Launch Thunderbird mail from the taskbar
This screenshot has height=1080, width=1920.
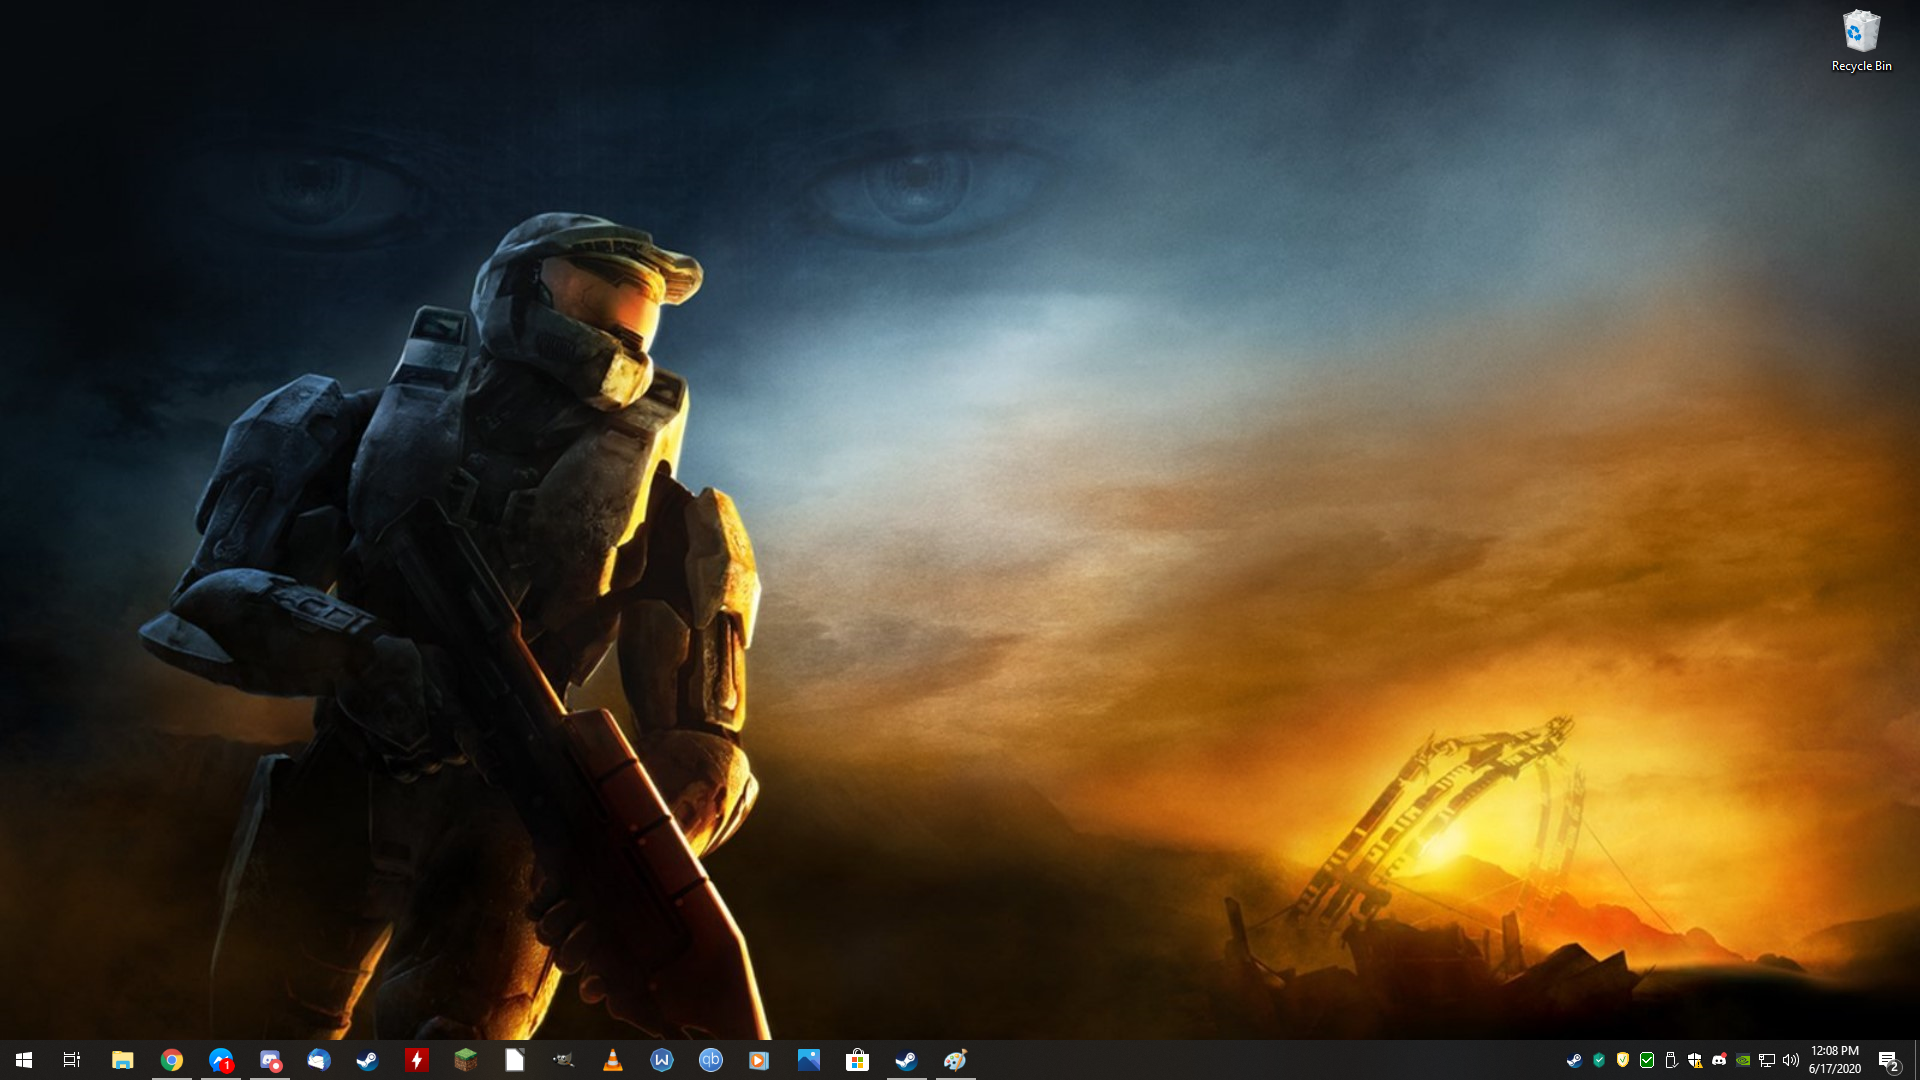coord(319,1060)
